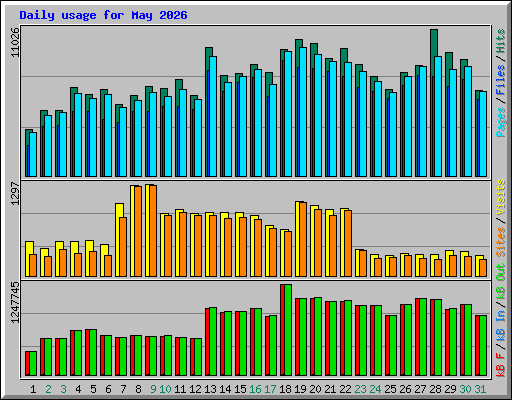Viewport: 512px width, 400px height.
Task: Click day 27 on the x-axis
Action: coord(420,389)
